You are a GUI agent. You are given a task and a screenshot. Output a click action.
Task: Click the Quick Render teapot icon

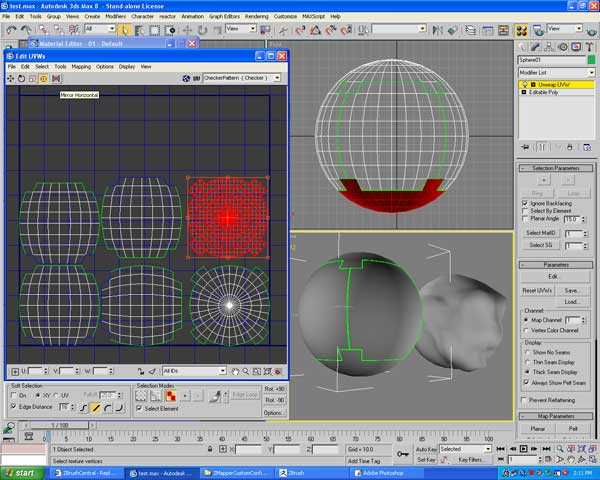point(592,30)
